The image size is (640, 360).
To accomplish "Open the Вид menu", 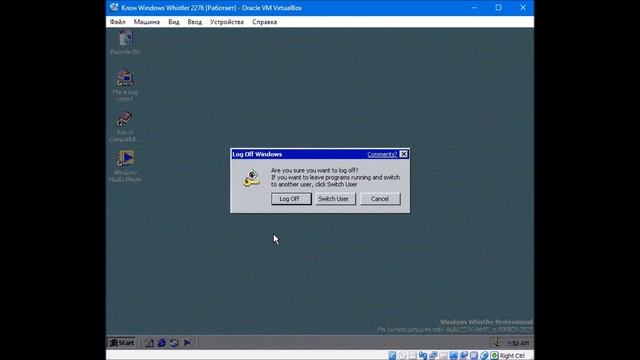I will (173, 22).
